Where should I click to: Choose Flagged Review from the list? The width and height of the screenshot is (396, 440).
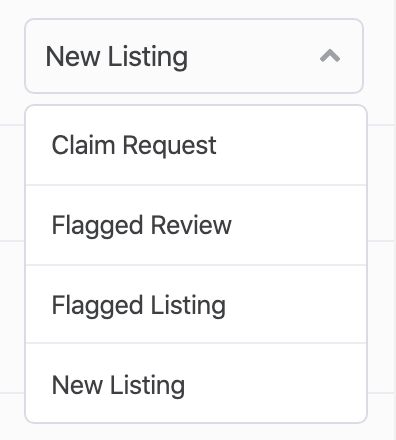(196, 225)
